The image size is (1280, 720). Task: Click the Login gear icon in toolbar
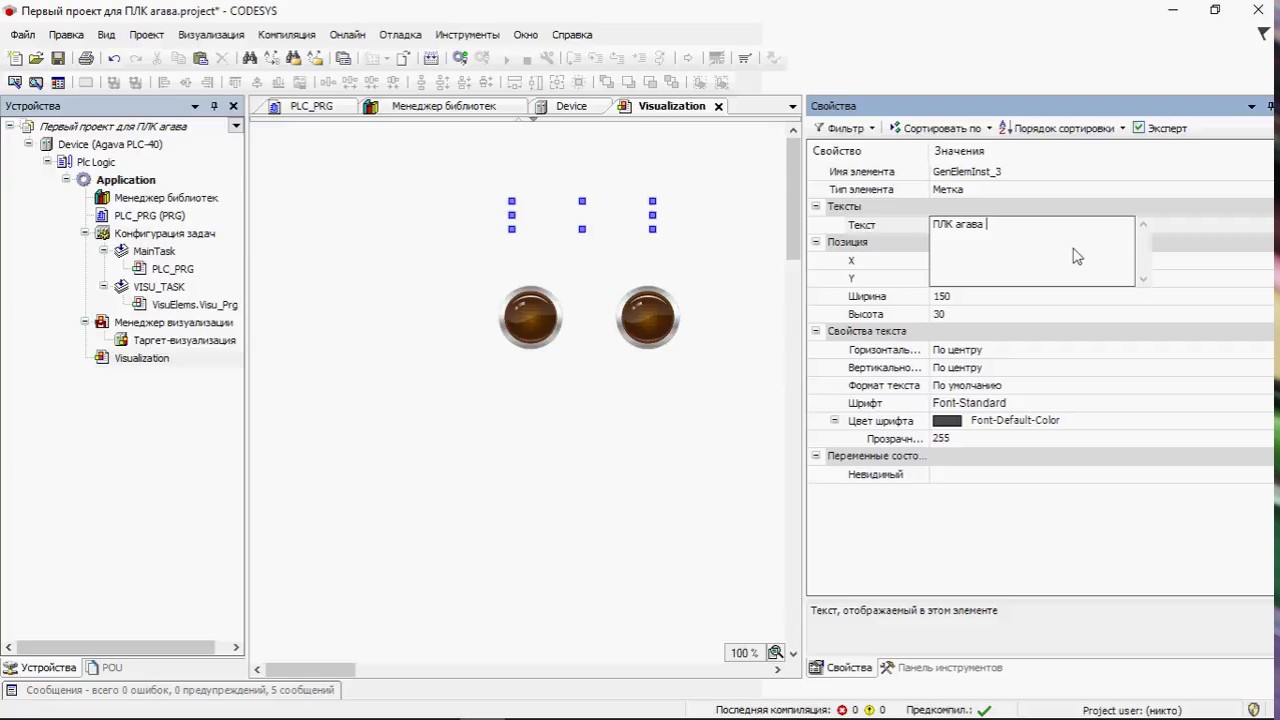tap(460, 59)
